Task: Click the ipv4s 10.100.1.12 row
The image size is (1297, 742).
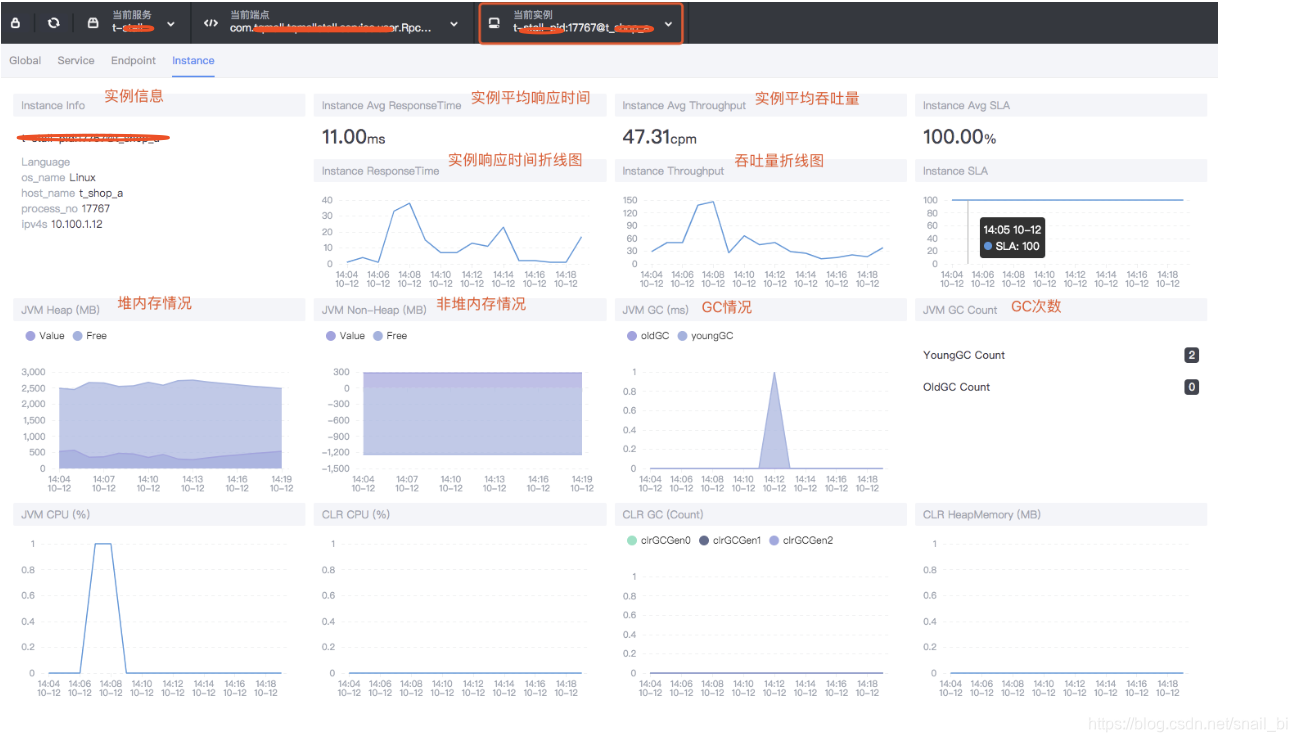Action: (61, 224)
